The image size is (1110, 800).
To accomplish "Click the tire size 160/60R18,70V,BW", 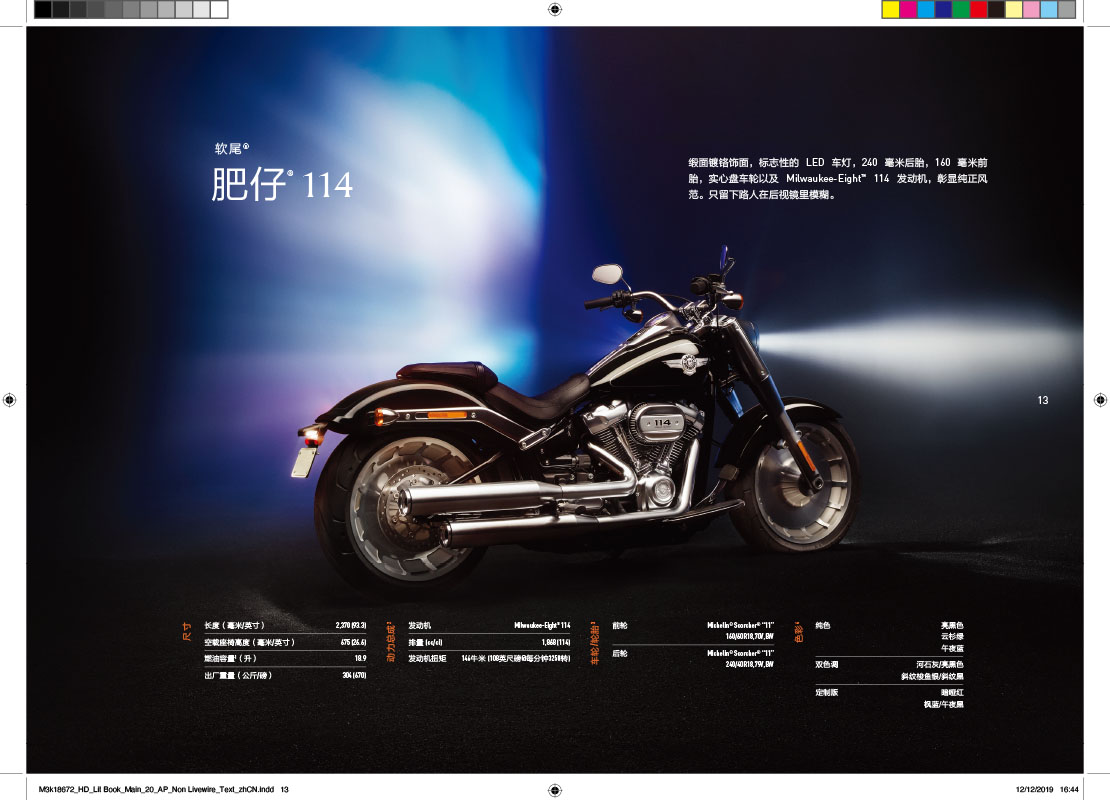I will click(x=750, y=636).
